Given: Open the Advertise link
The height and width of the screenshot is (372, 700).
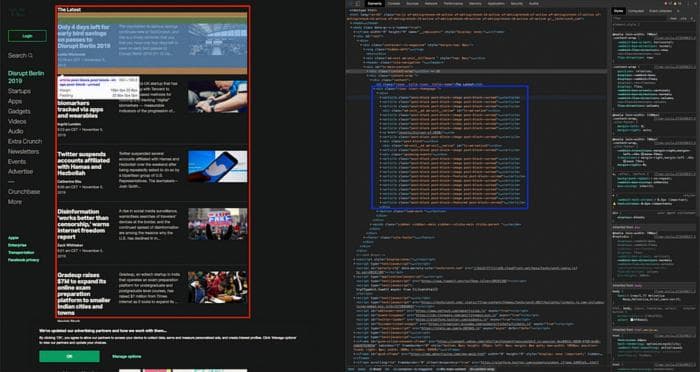Looking at the screenshot, I should click(x=21, y=171).
